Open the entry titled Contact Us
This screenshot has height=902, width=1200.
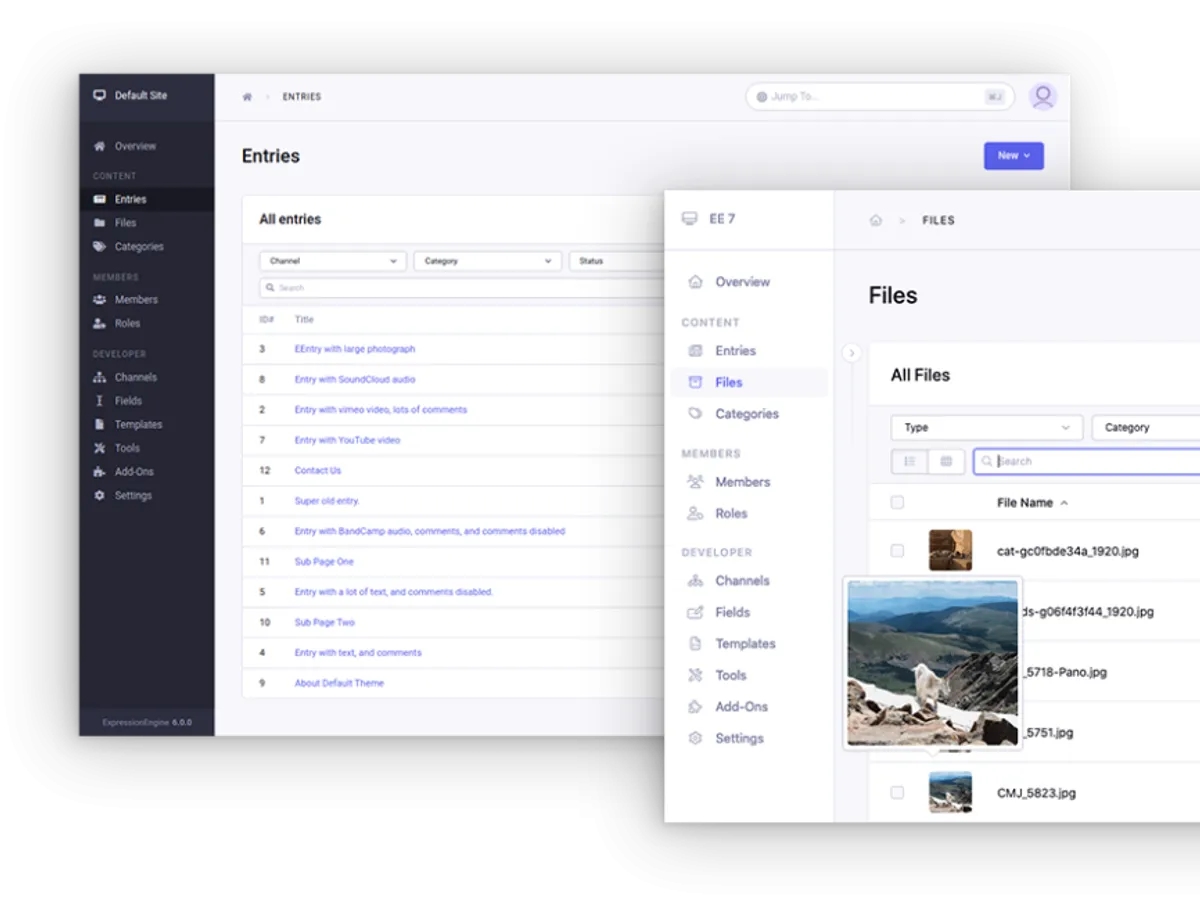[317, 470]
